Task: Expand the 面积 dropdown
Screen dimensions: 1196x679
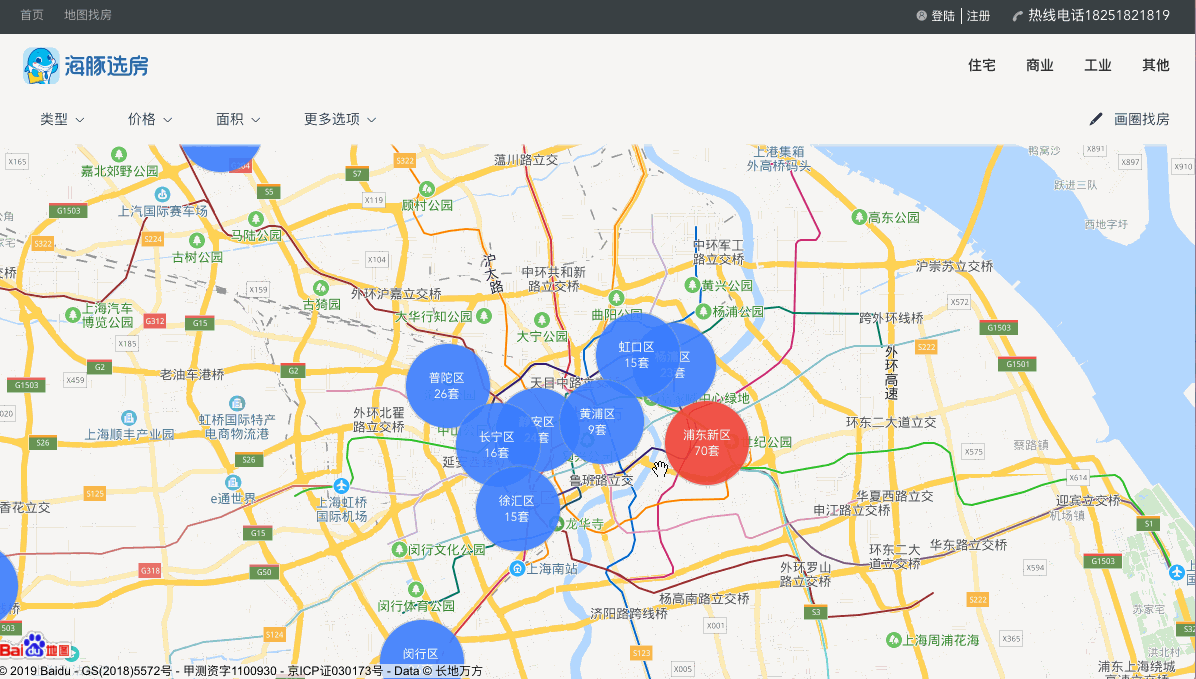Action: click(x=238, y=119)
